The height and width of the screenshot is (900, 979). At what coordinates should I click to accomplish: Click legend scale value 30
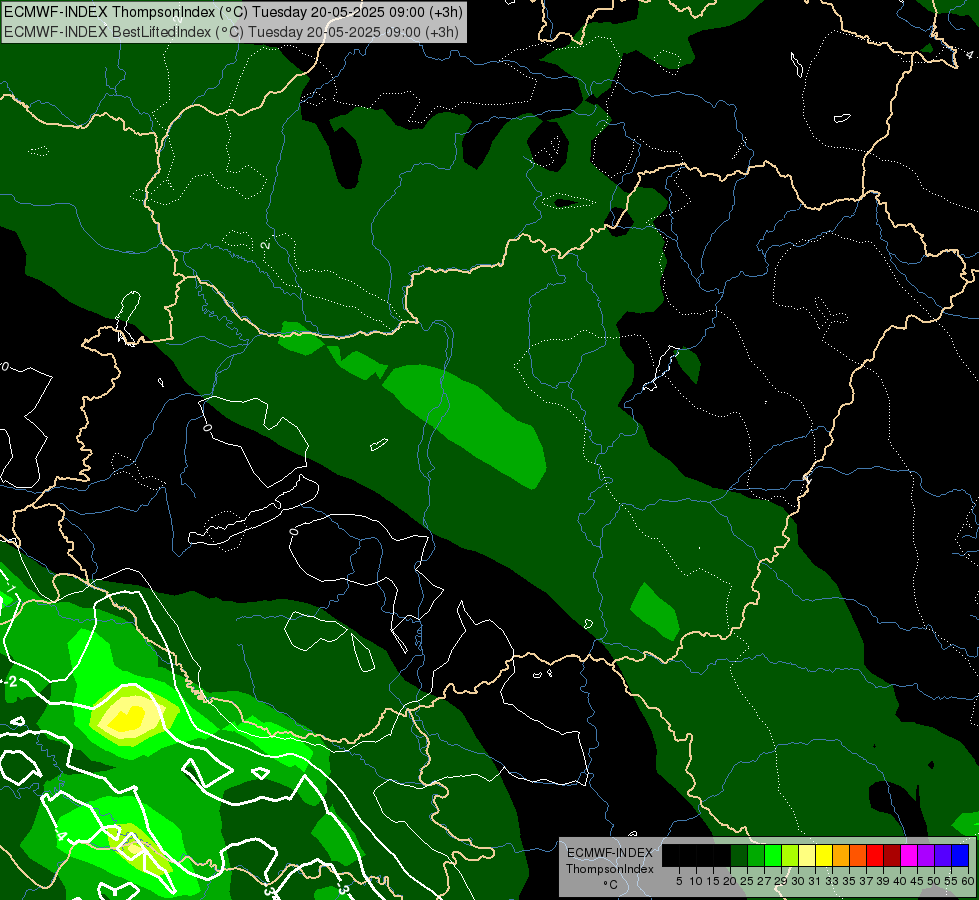pos(798,881)
